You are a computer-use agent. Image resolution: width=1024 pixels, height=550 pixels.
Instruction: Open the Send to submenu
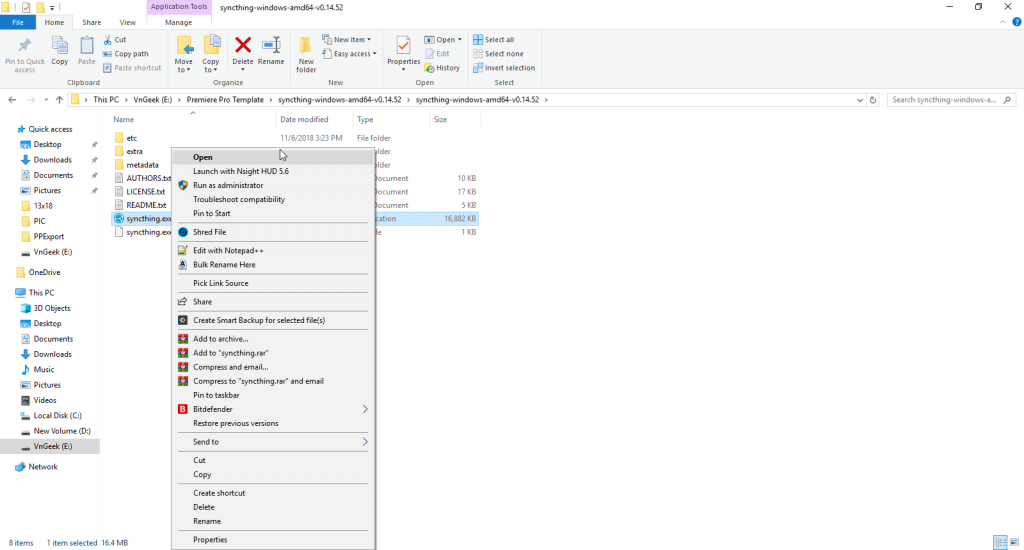coord(273,442)
